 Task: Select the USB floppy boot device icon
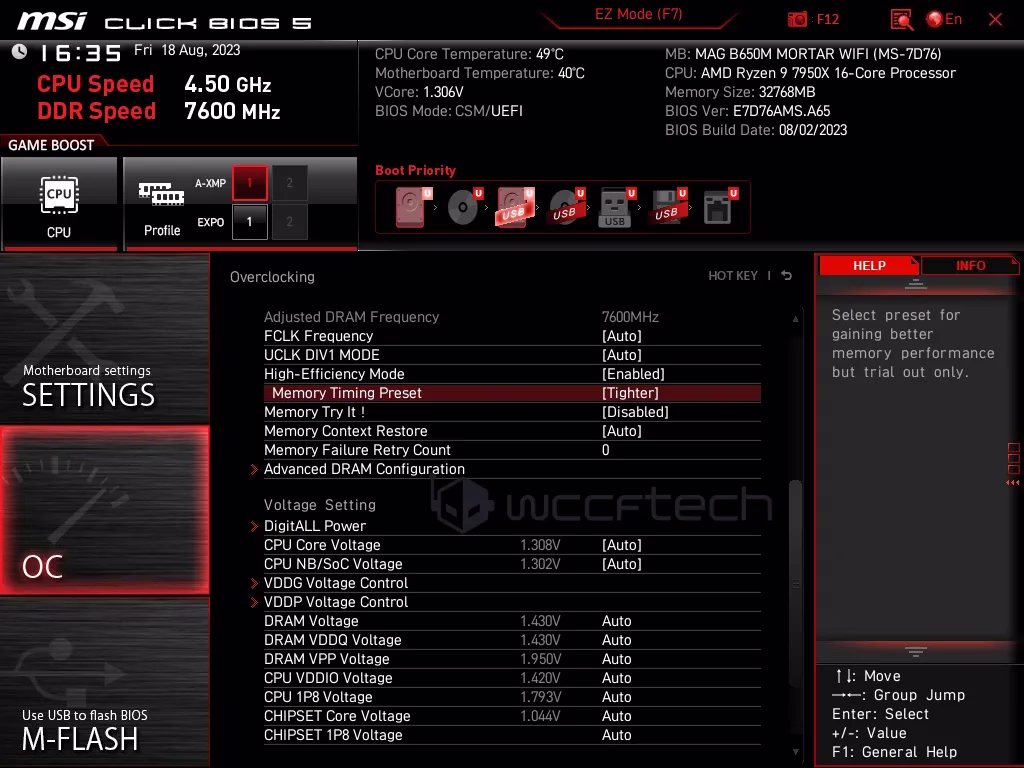(667, 207)
